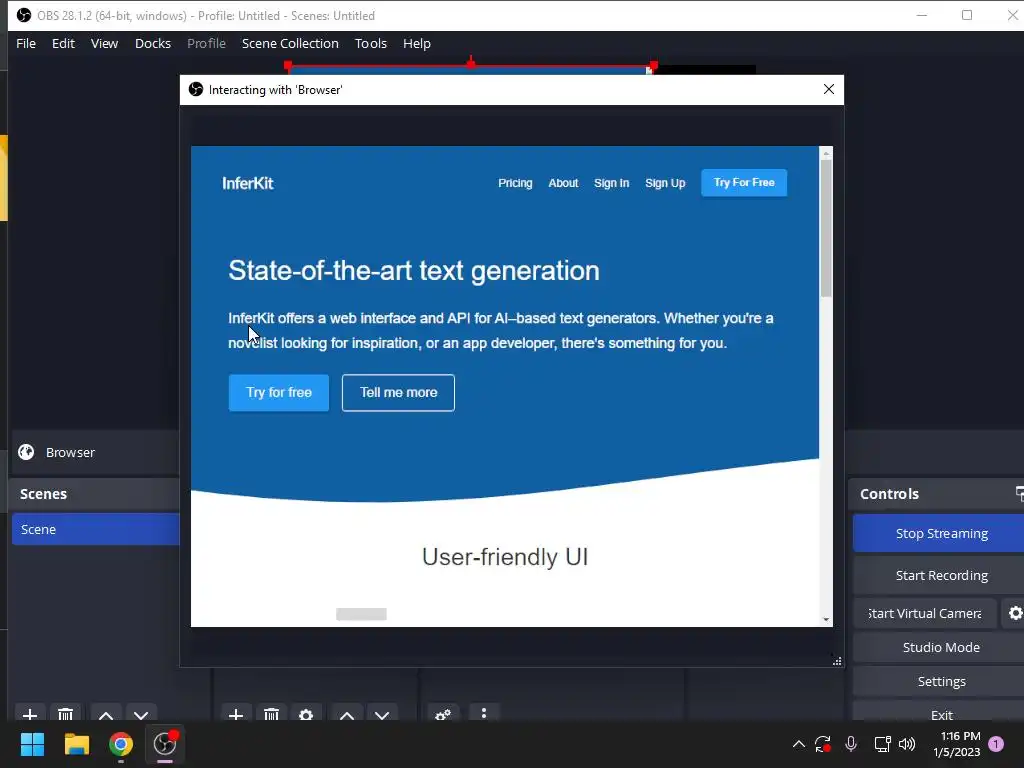Open Virtual Camera settings with the gear icon
Image resolution: width=1024 pixels, height=768 pixels.
click(x=1014, y=613)
